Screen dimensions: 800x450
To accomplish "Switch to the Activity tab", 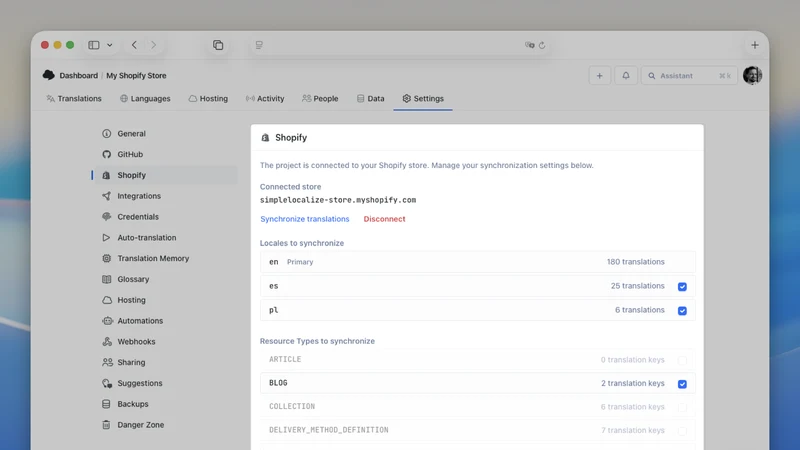I will pos(265,98).
